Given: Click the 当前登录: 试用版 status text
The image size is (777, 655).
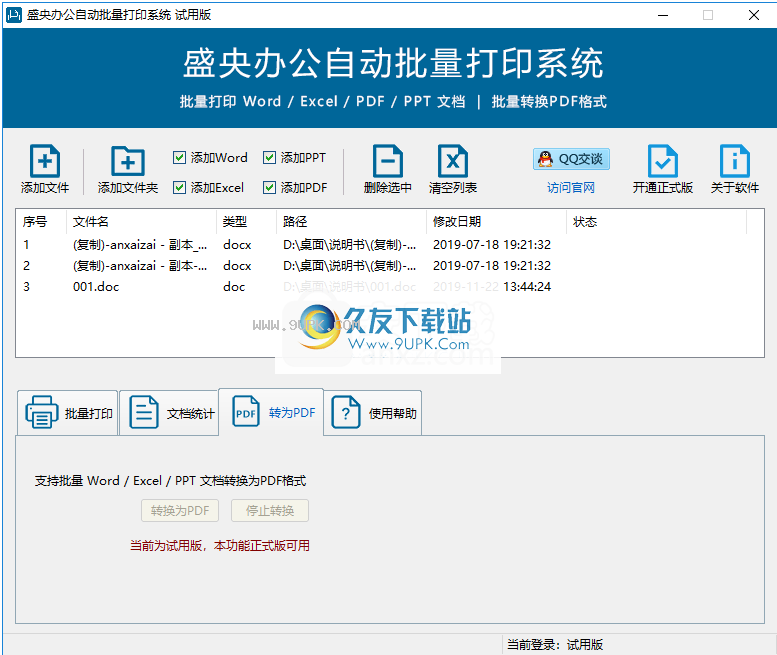Looking at the screenshot, I should [555, 645].
